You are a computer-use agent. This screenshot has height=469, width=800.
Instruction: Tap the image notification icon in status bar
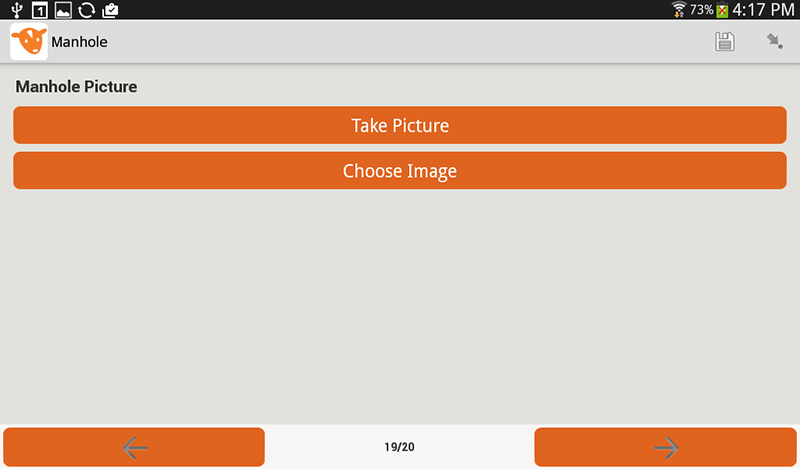63,10
